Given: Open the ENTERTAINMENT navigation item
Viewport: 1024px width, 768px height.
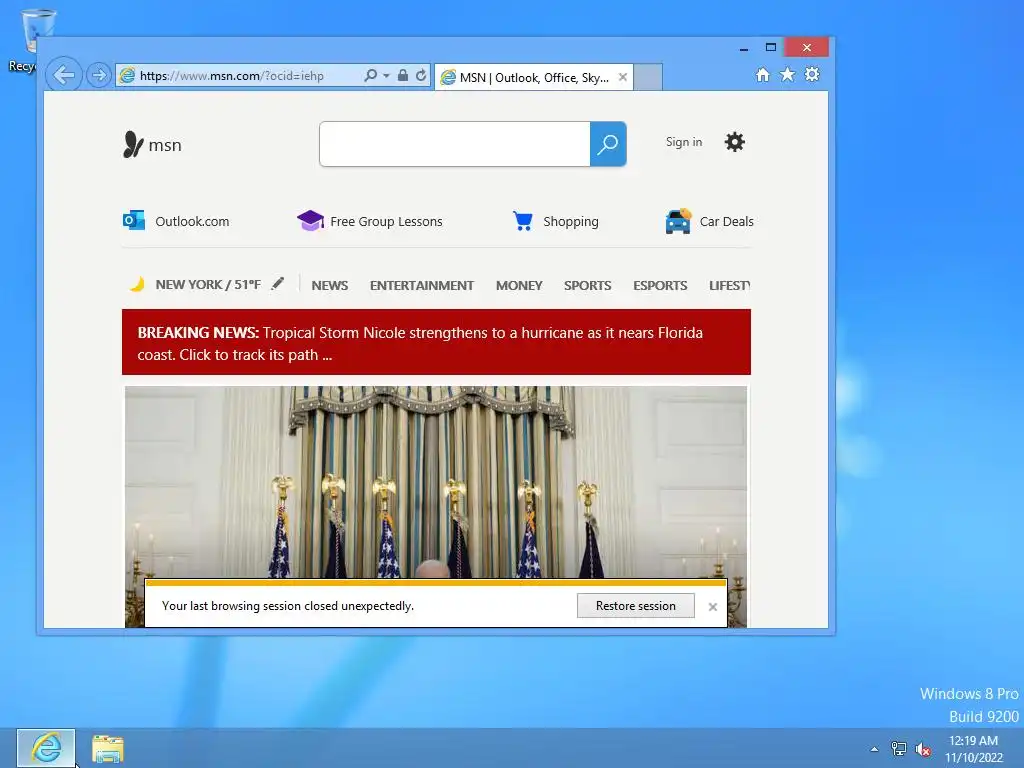Looking at the screenshot, I should (422, 285).
